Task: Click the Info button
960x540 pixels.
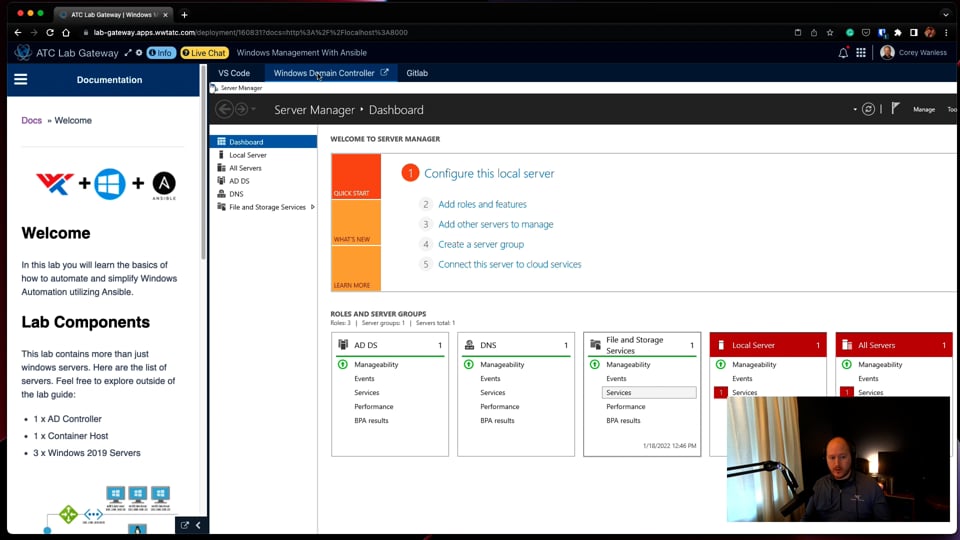Action: coord(161,53)
